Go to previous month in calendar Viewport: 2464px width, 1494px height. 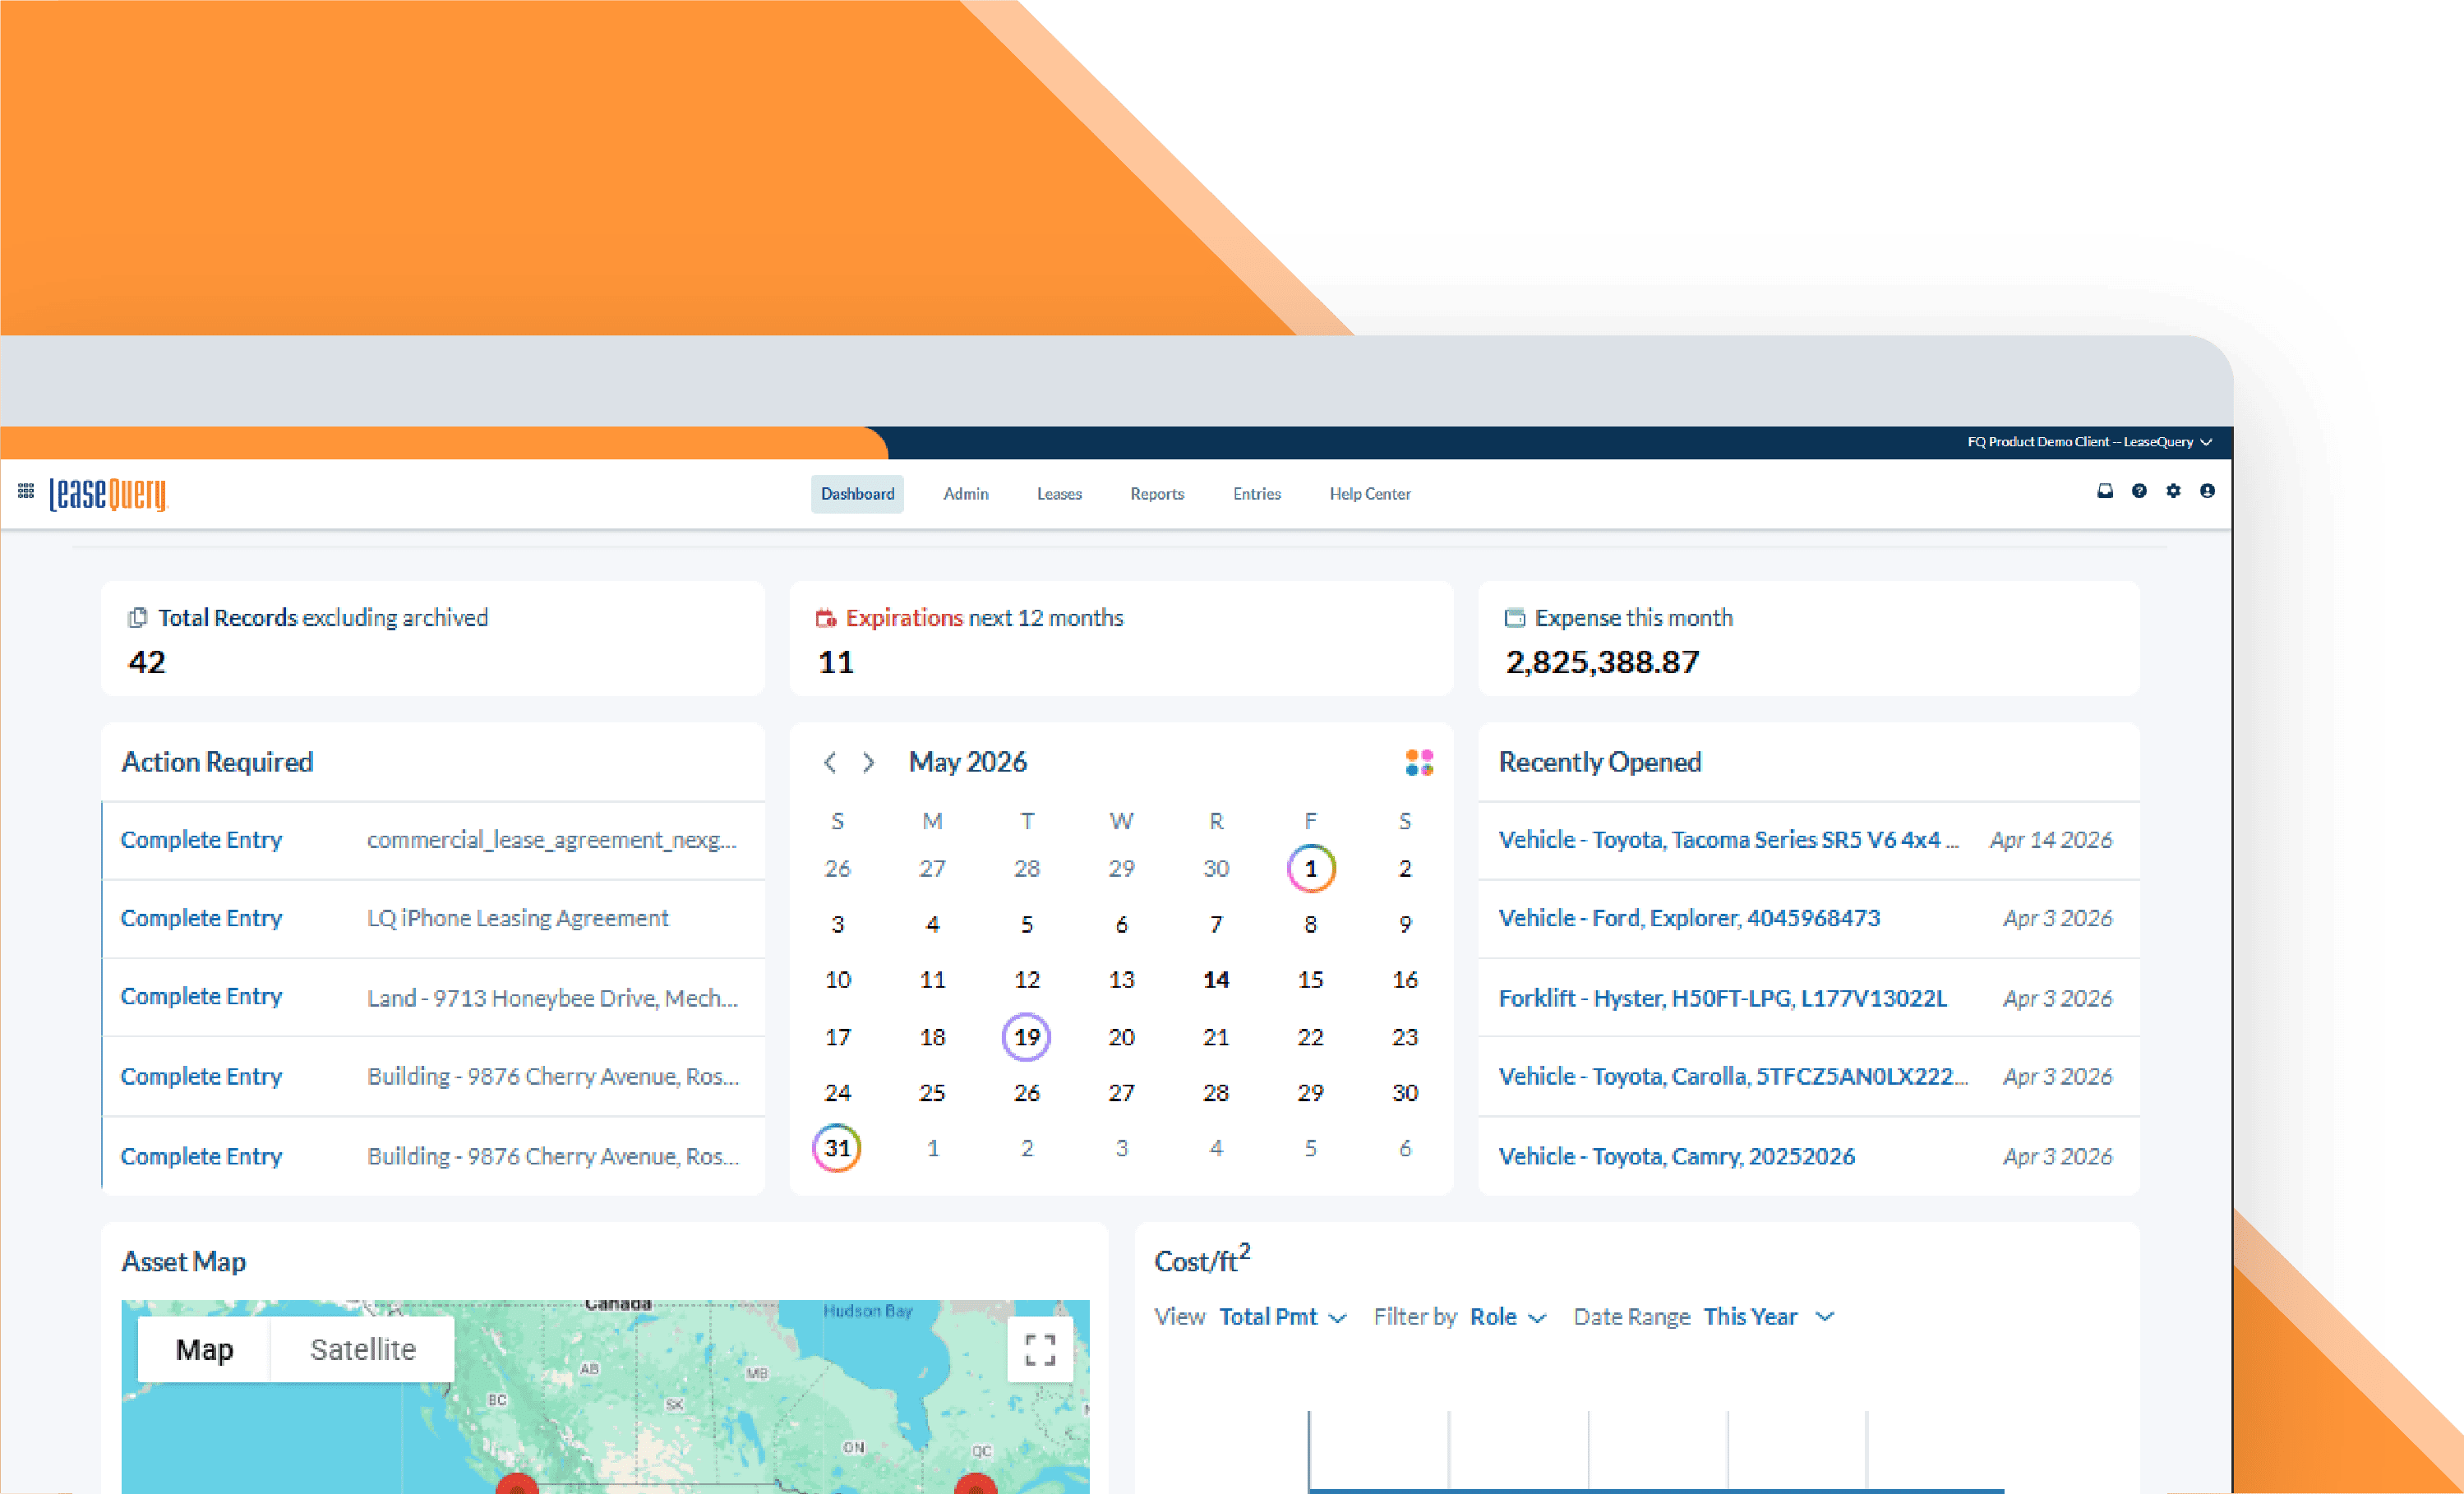(x=830, y=763)
